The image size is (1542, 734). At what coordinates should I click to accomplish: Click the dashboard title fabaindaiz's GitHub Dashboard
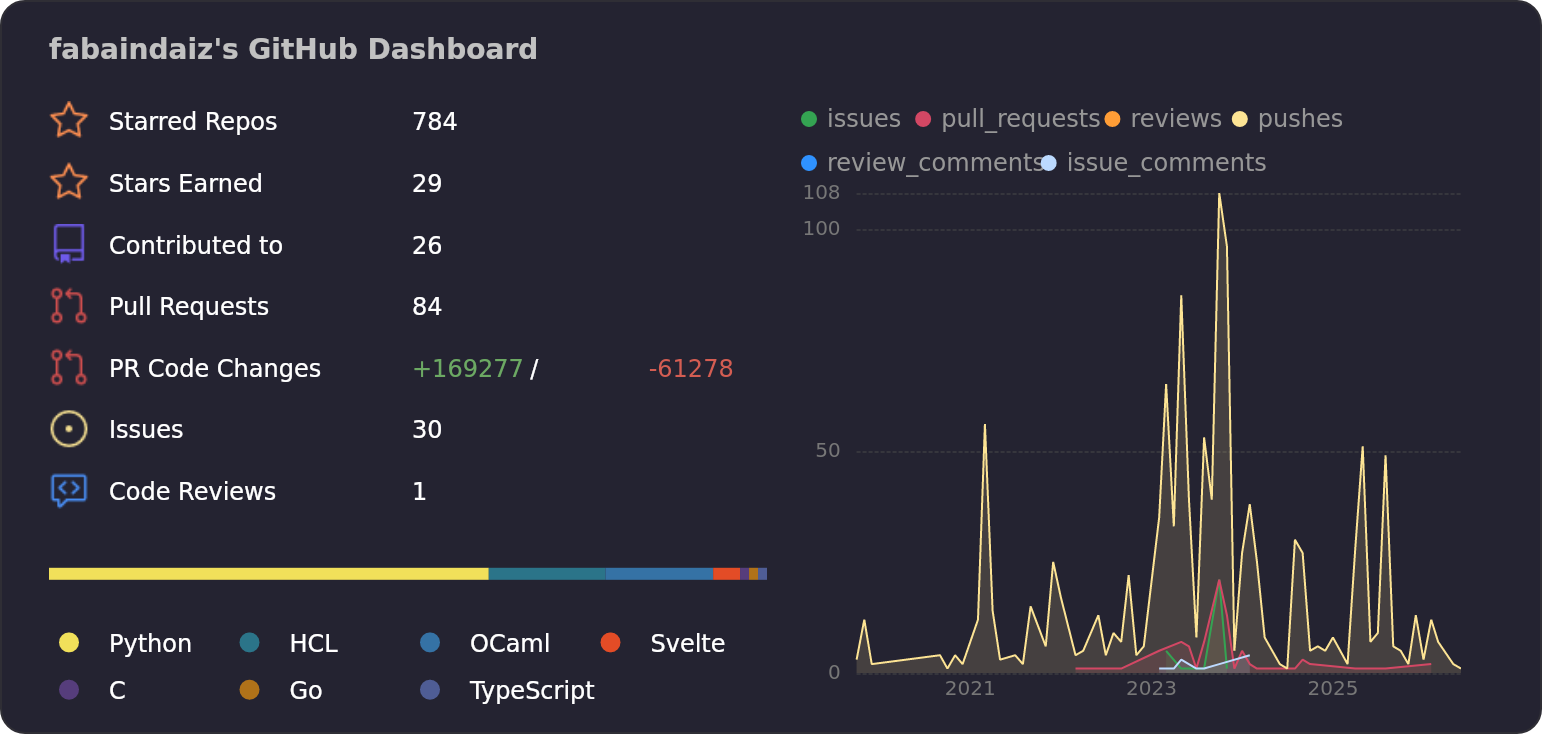[x=293, y=49]
